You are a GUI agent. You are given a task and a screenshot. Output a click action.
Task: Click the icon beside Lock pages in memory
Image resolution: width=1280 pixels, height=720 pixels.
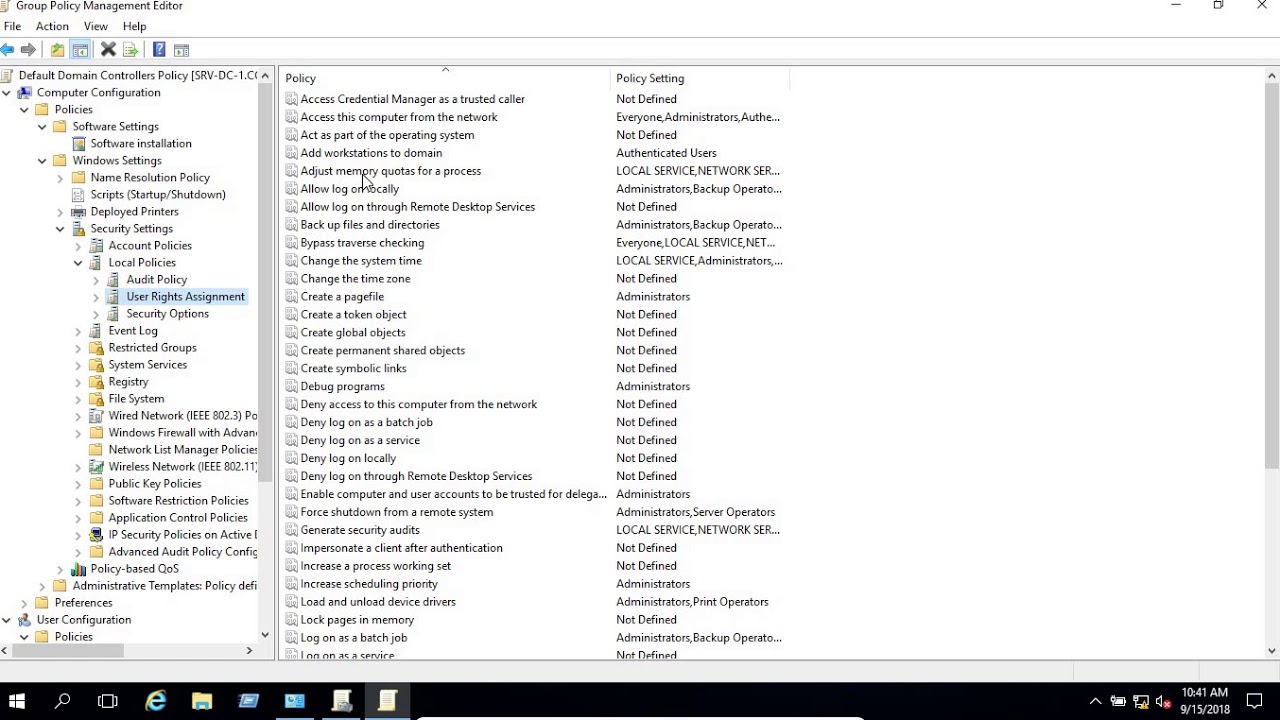click(291, 619)
